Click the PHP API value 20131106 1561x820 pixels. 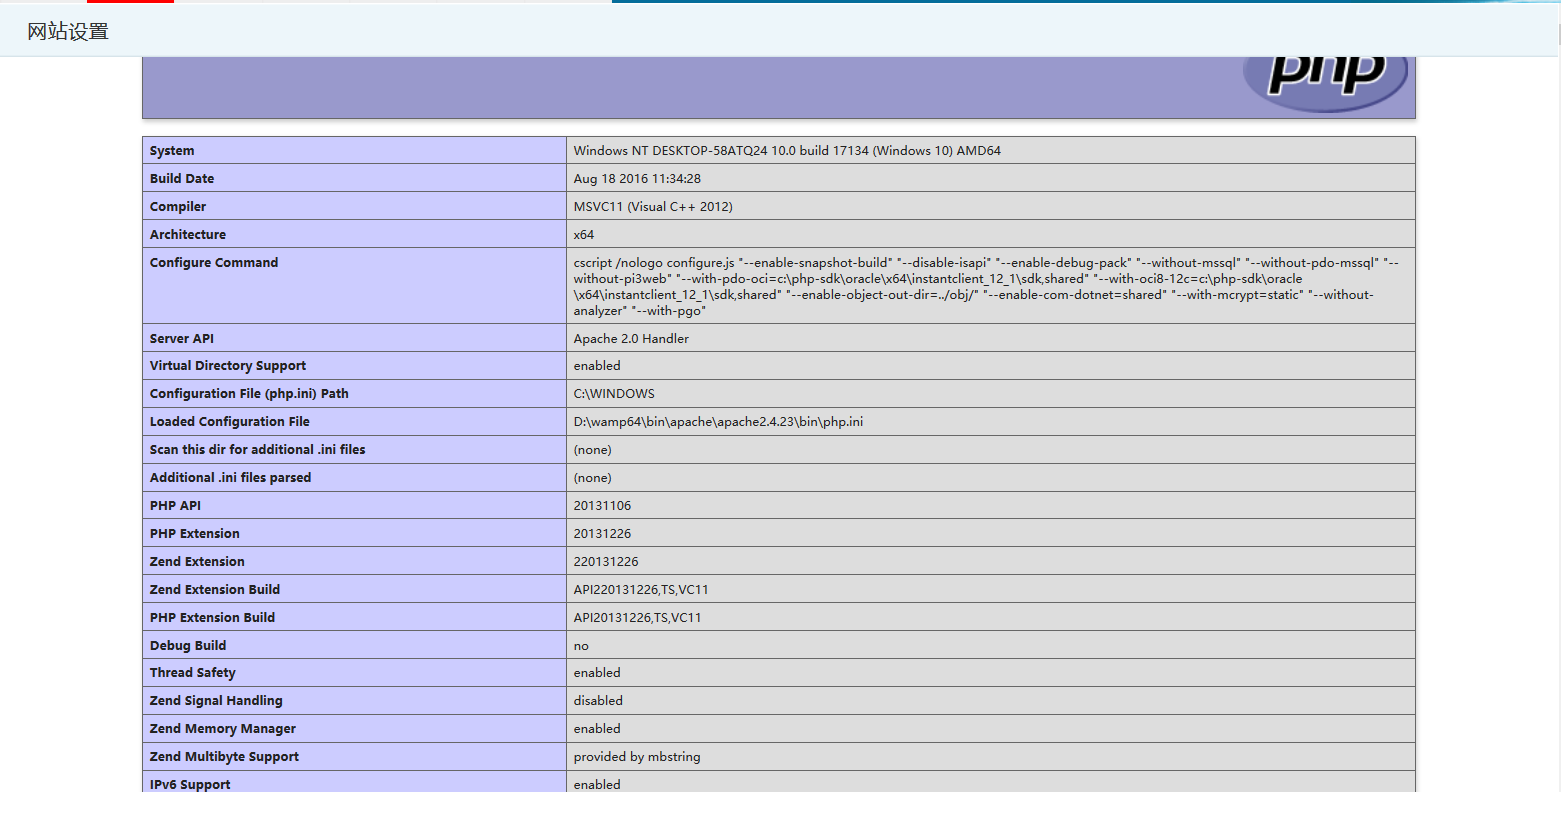602,506
